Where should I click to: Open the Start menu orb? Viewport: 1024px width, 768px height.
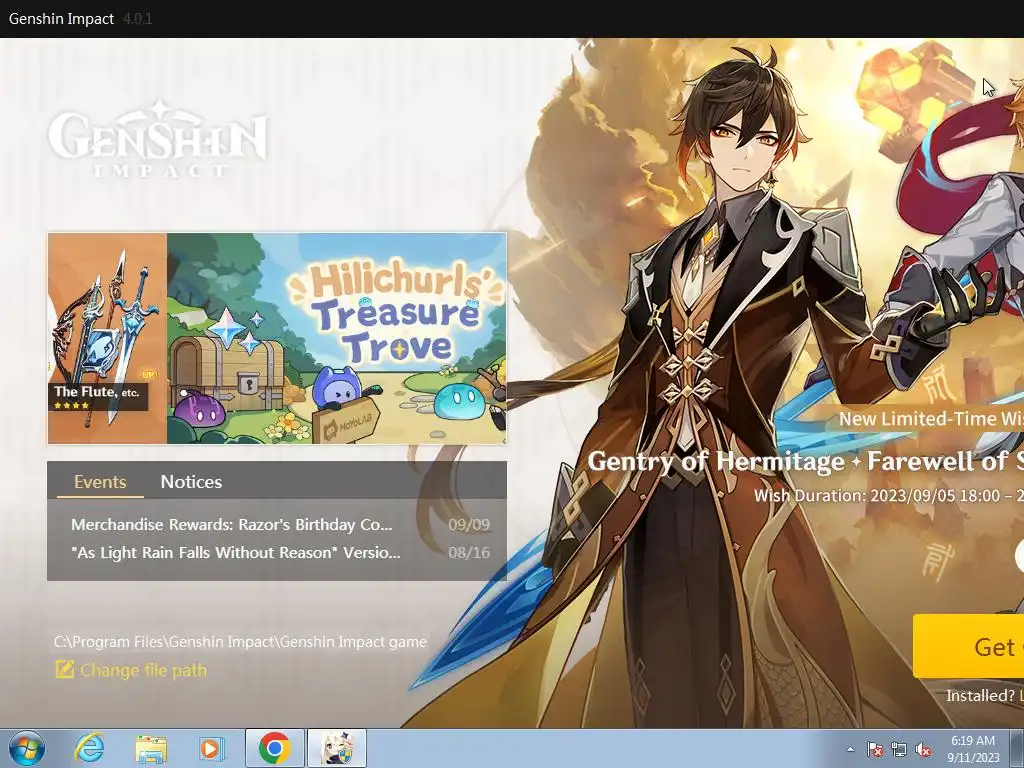tap(27, 748)
